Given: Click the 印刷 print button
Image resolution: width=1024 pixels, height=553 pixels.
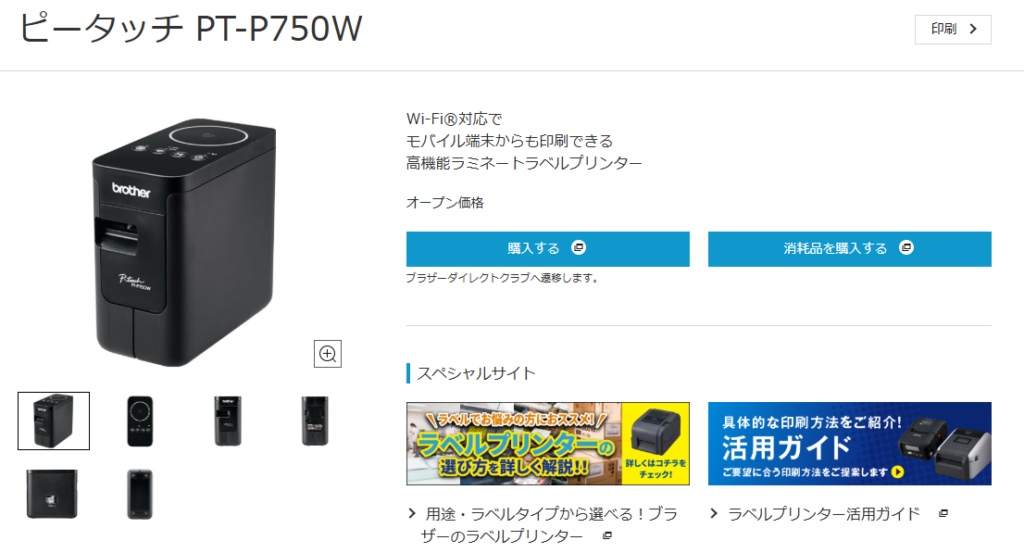Looking at the screenshot, I should point(953,29).
